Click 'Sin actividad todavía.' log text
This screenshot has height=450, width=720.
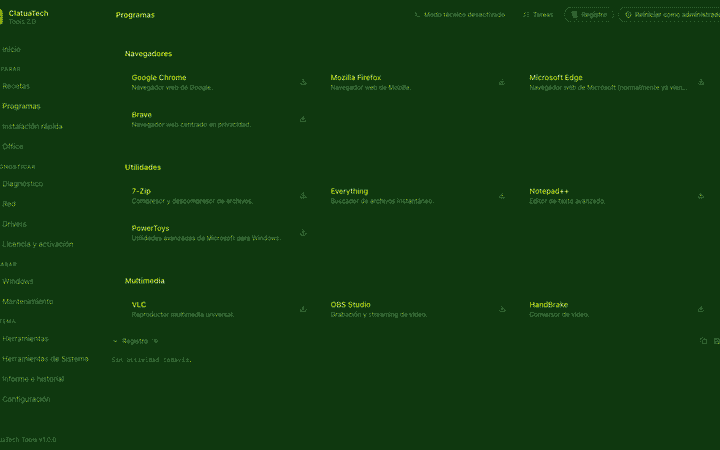point(152,360)
